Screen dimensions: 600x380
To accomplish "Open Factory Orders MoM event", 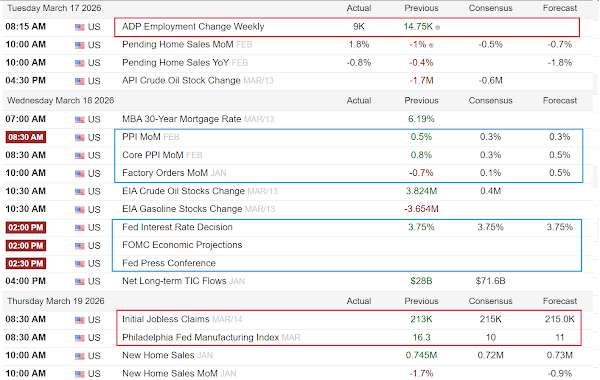I will click(165, 173).
